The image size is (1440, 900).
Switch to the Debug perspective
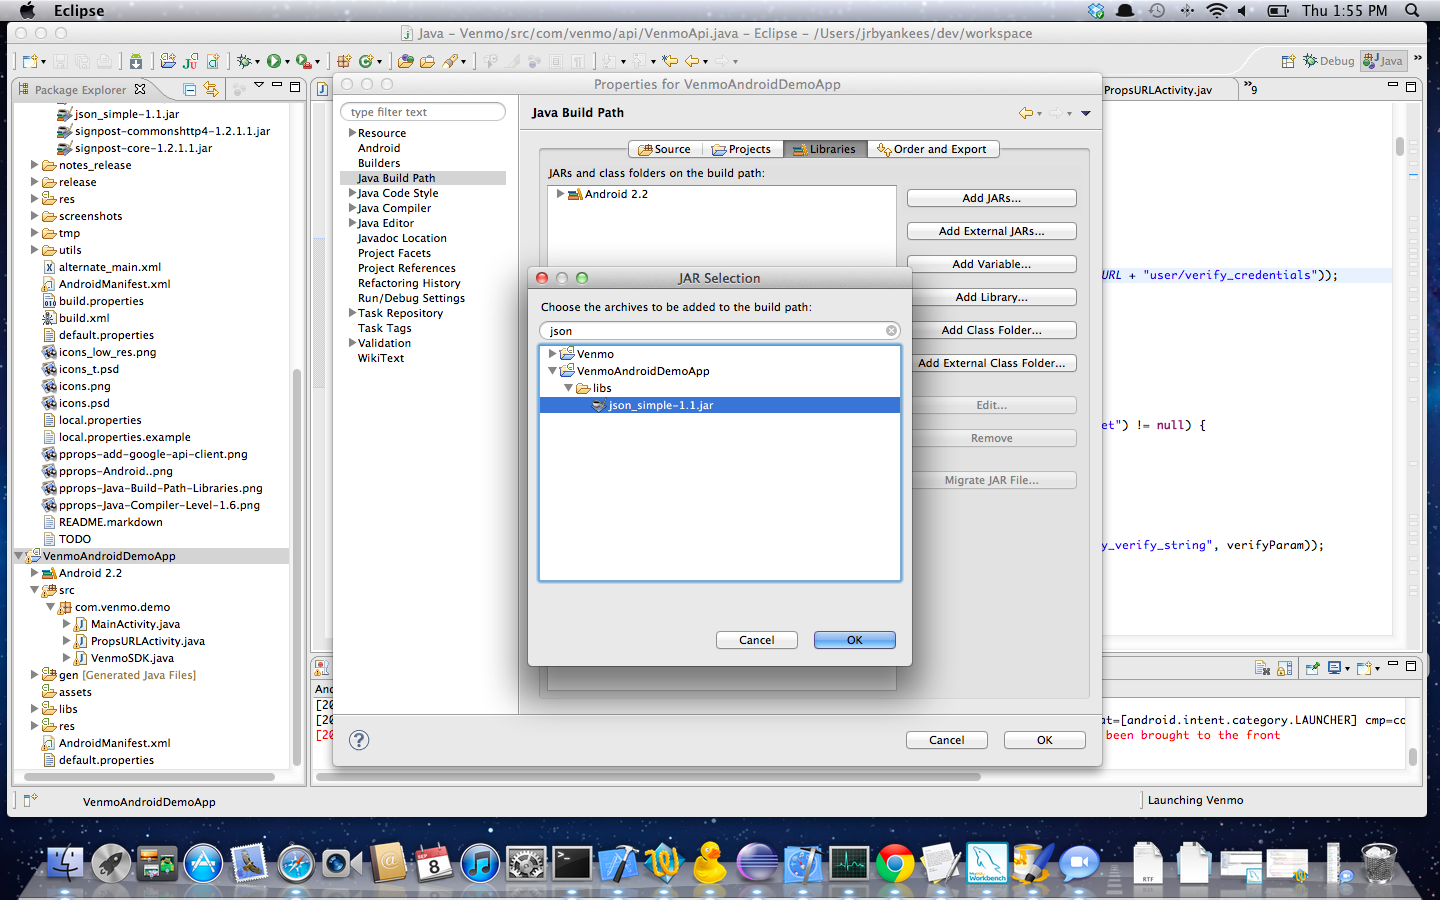1328,61
